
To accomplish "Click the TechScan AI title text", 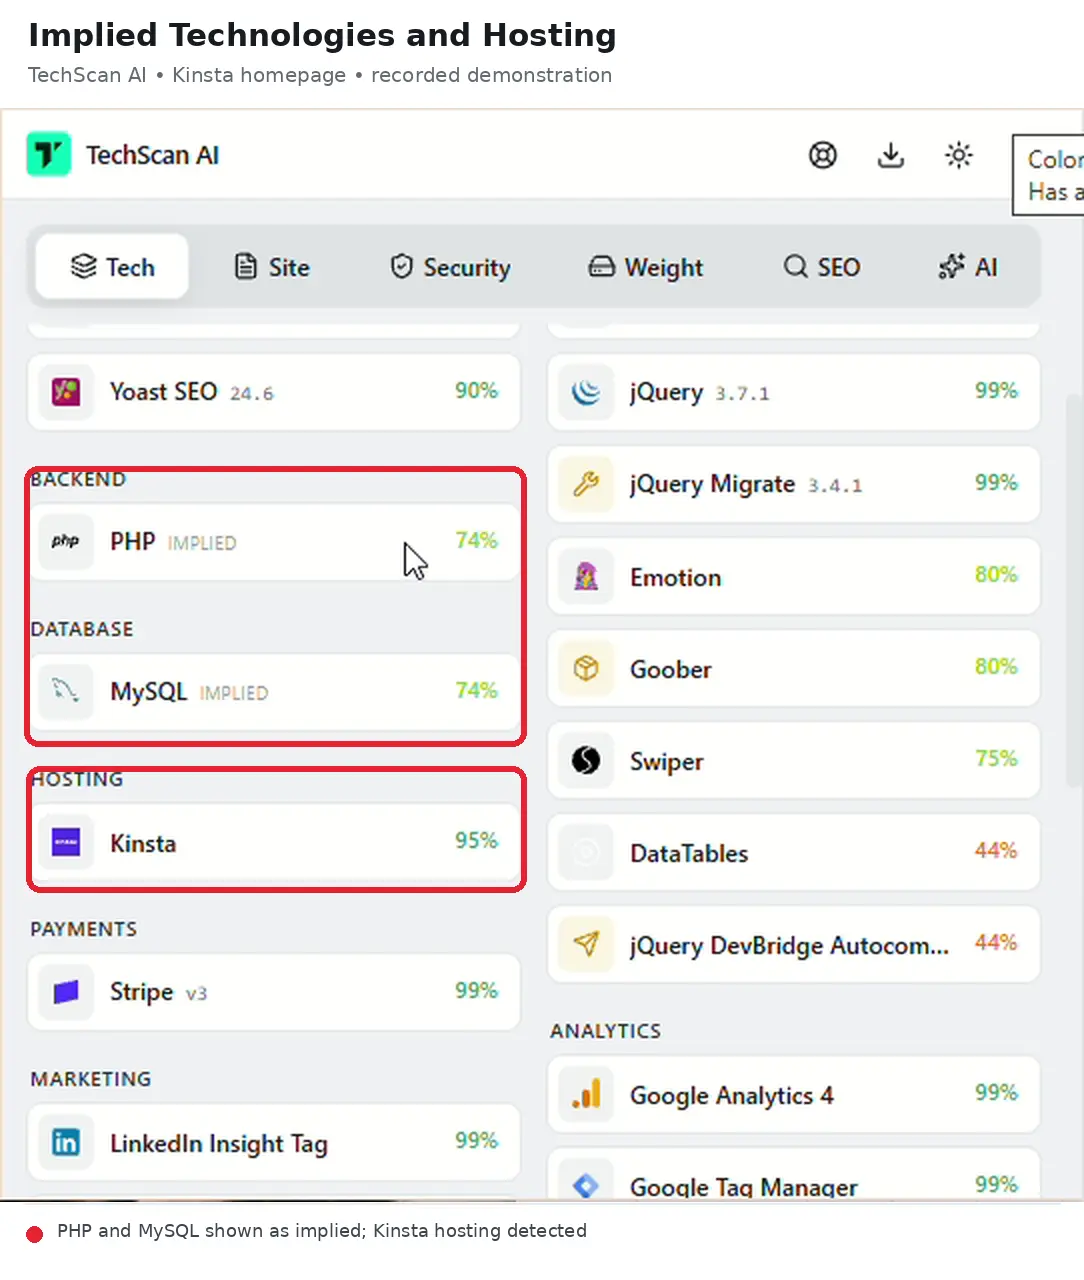I will [152, 155].
